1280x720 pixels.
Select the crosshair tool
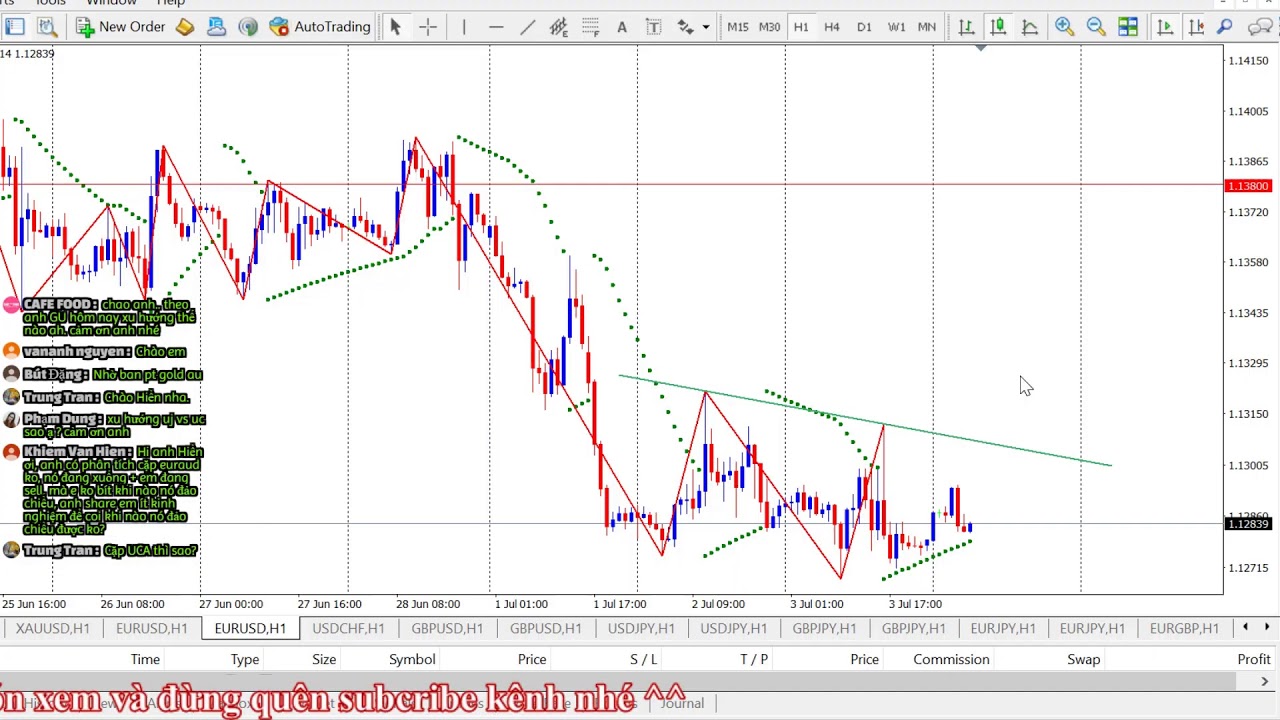(x=428, y=27)
